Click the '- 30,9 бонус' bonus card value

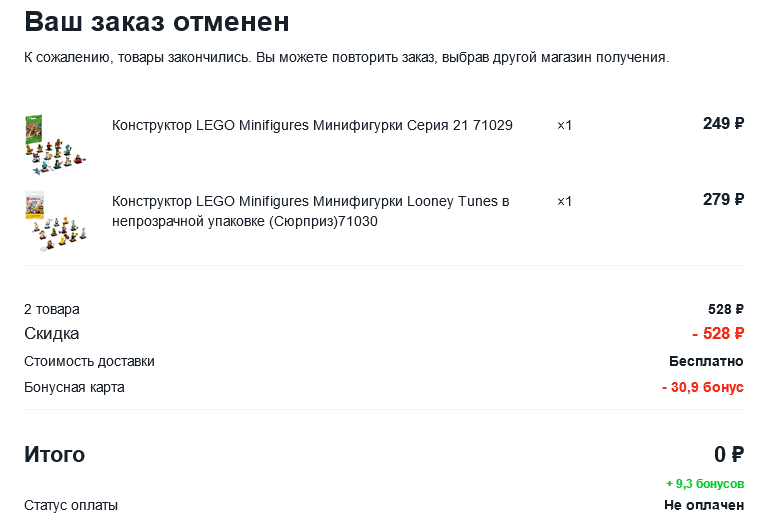tap(703, 387)
